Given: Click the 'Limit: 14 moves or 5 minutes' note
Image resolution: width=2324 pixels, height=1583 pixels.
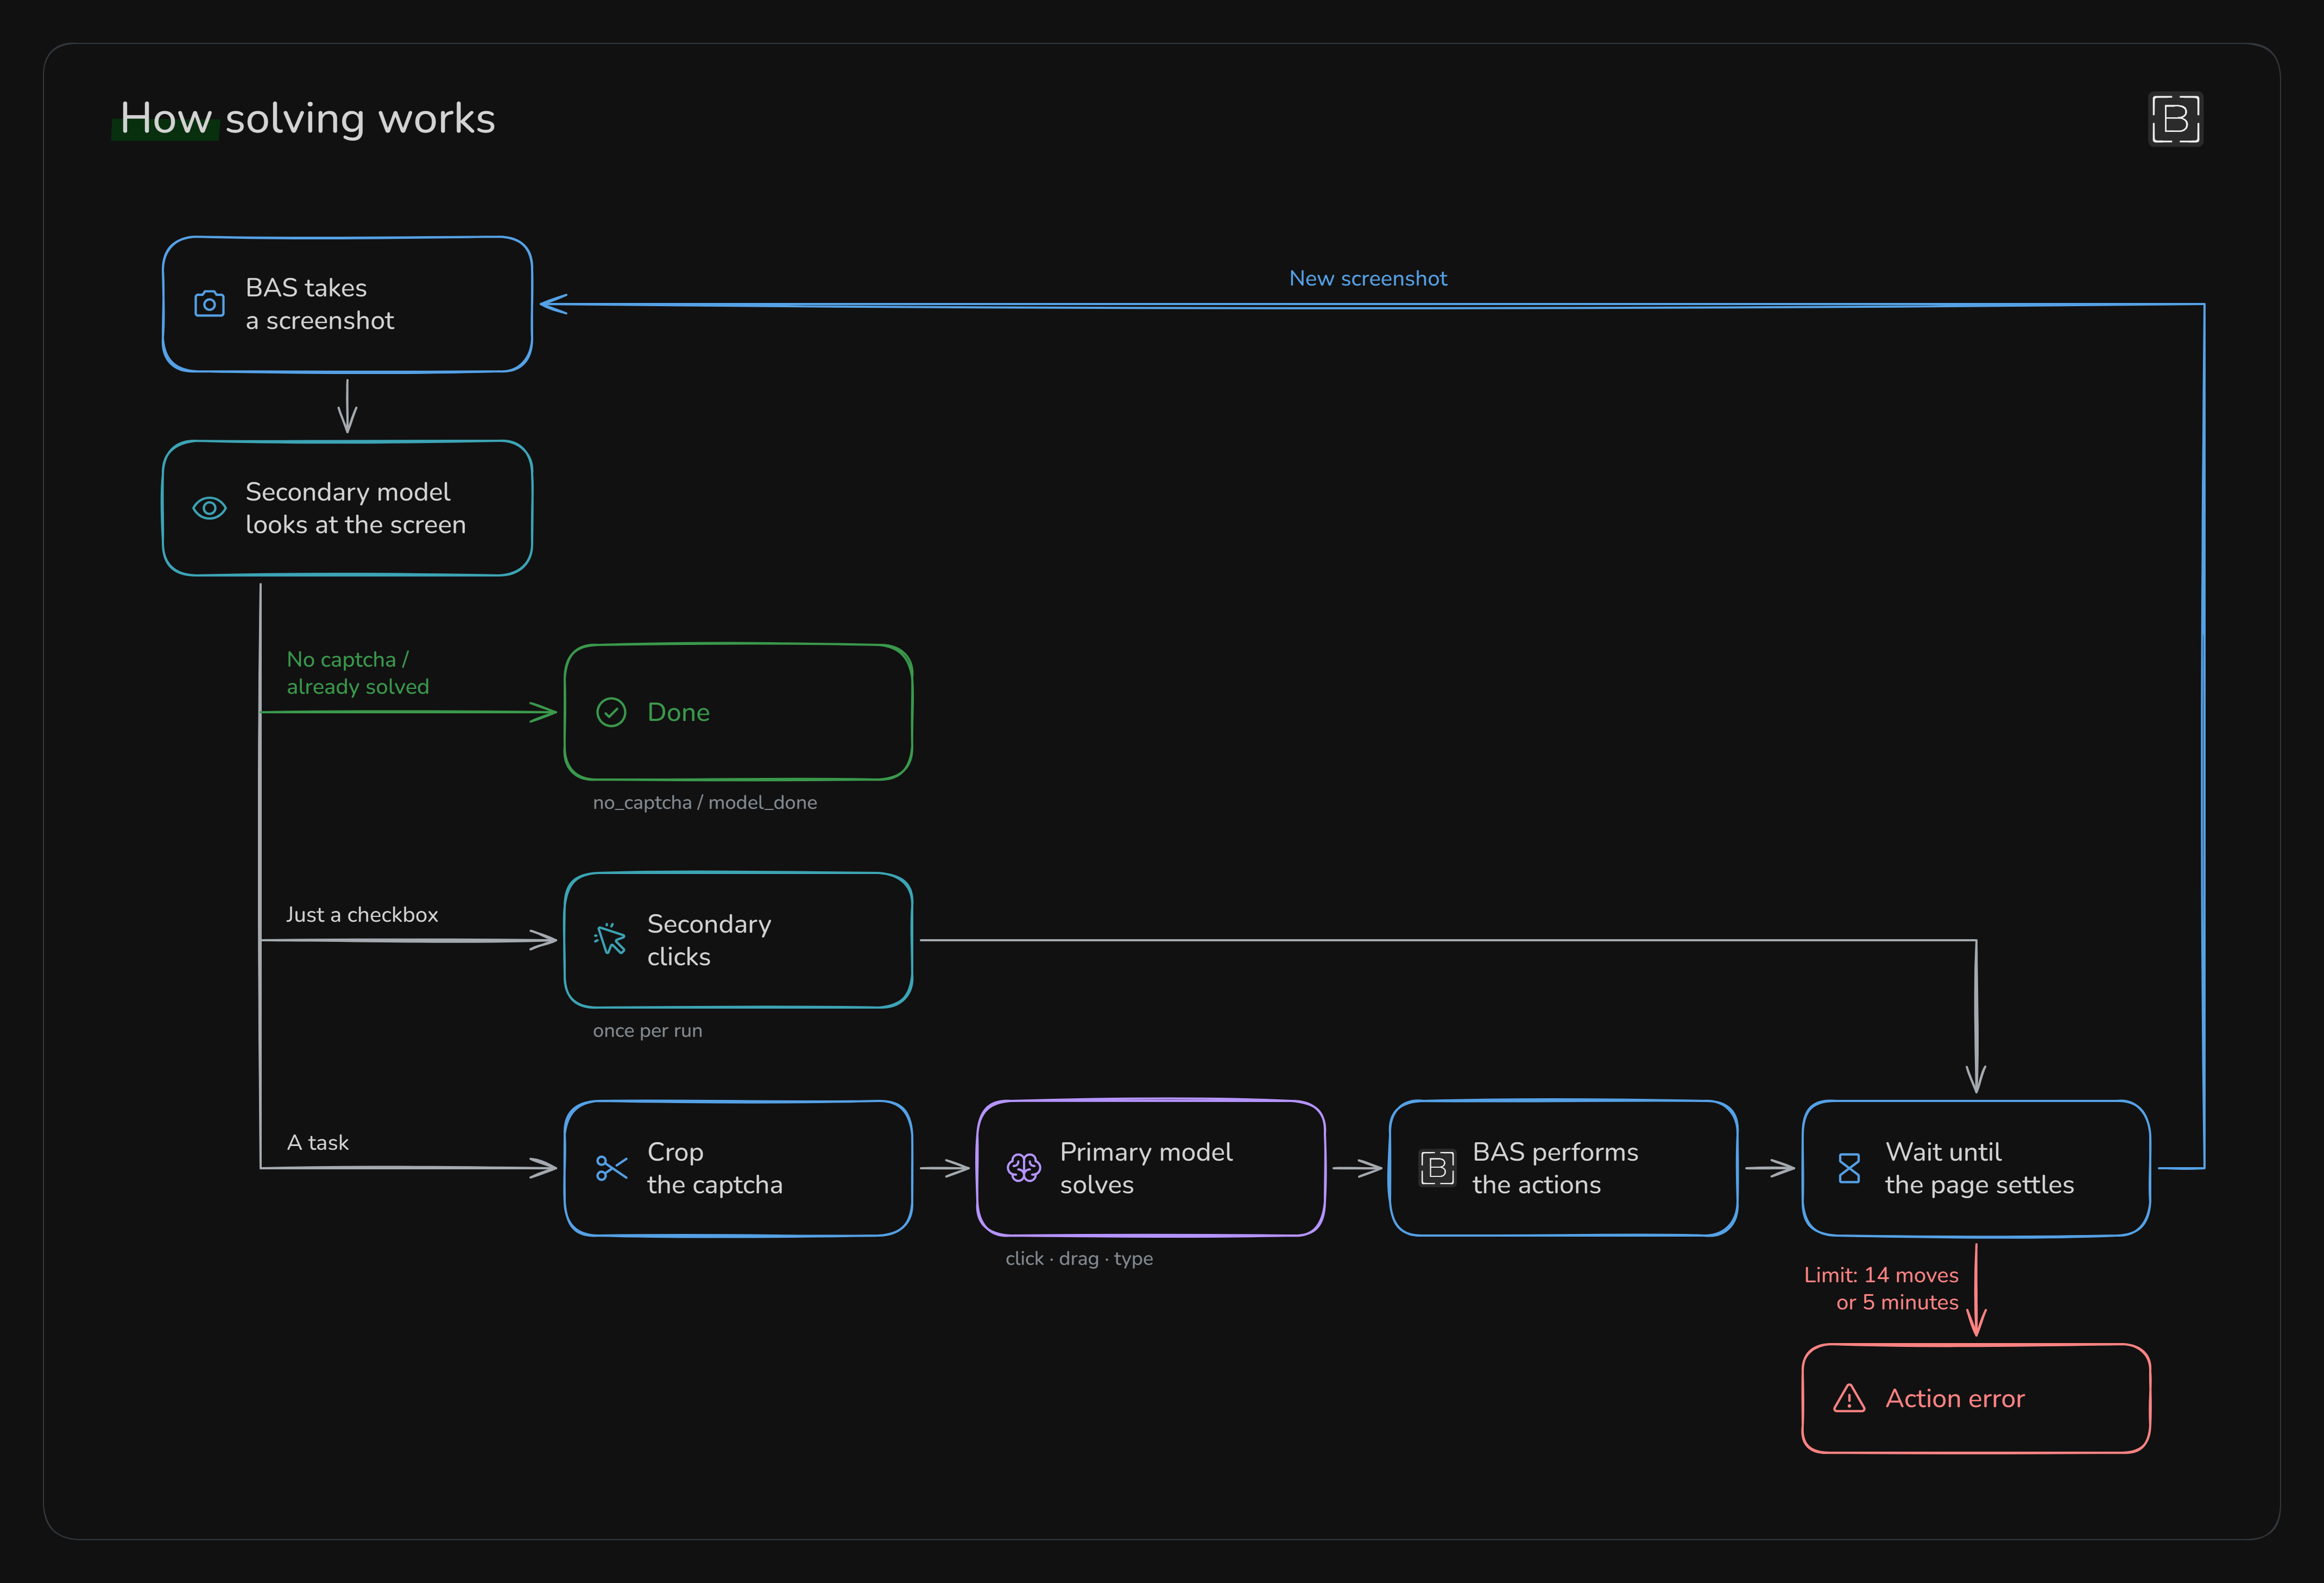Looking at the screenshot, I should 1881,1288.
